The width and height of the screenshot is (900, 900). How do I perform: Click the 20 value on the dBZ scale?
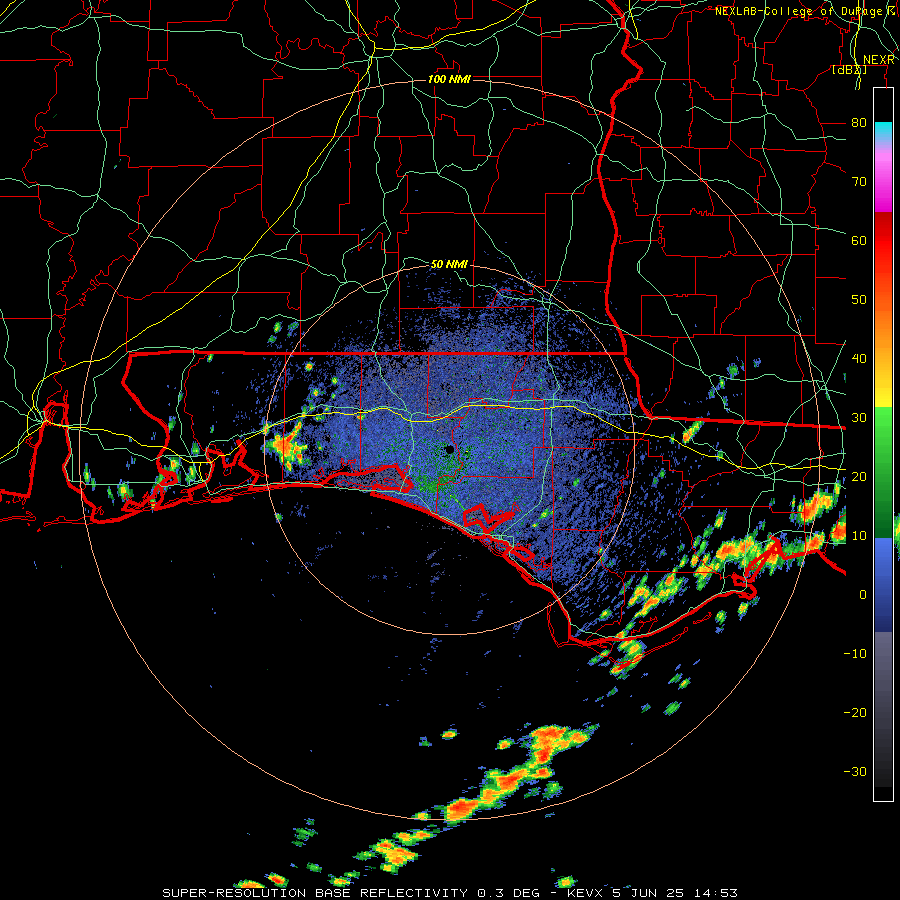[x=859, y=476]
